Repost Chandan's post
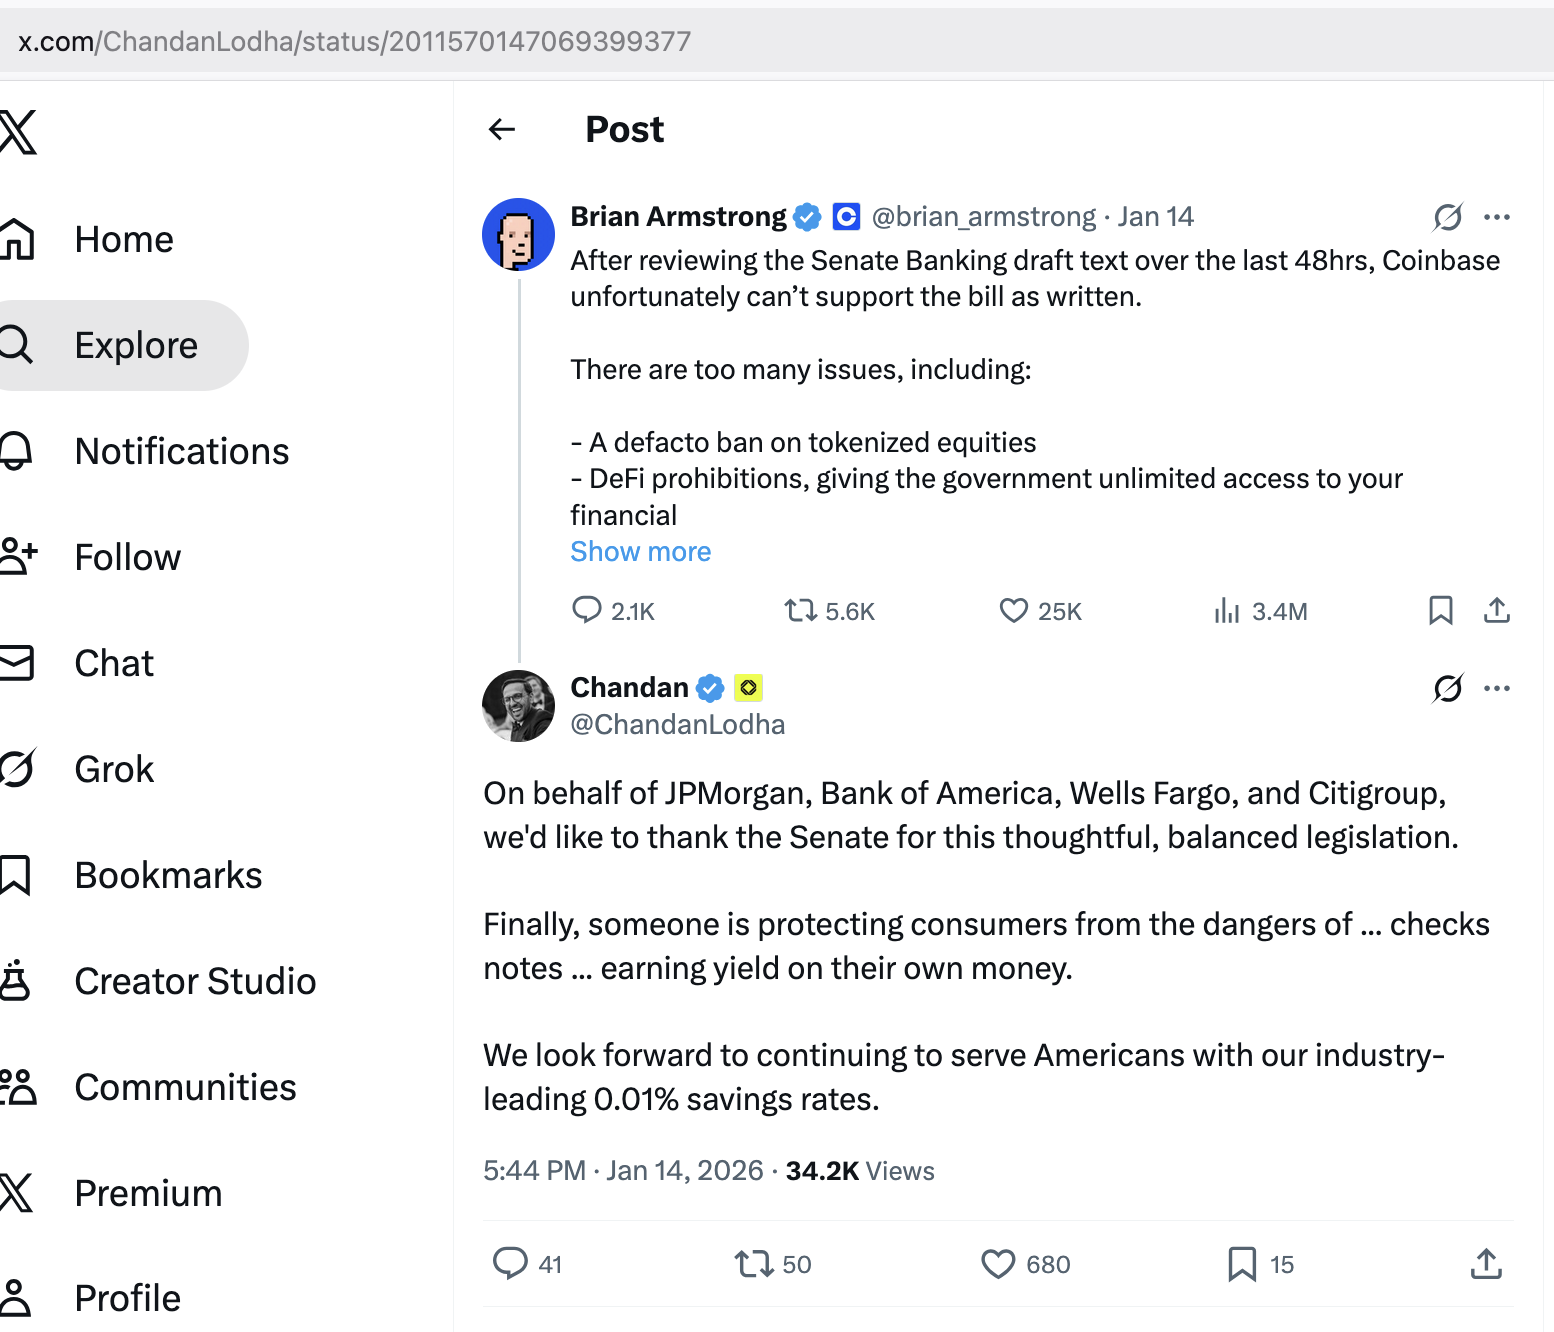The height and width of the screenshot is (1332, 1554). coord(754,1264)
